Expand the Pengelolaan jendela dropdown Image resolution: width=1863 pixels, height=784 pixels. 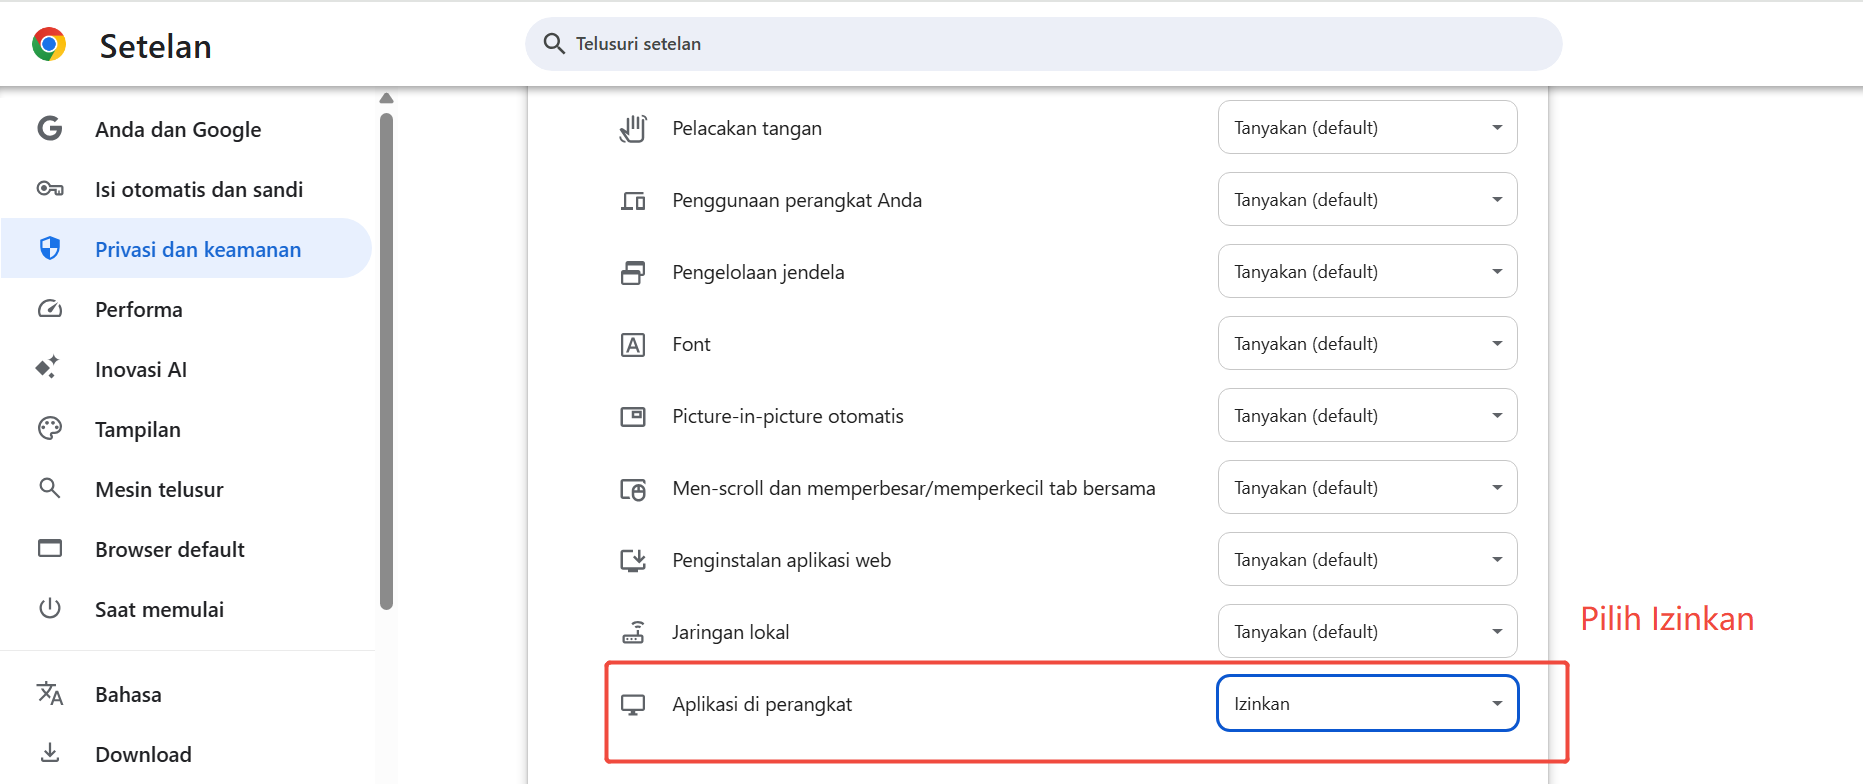[x=1367, y=272]
